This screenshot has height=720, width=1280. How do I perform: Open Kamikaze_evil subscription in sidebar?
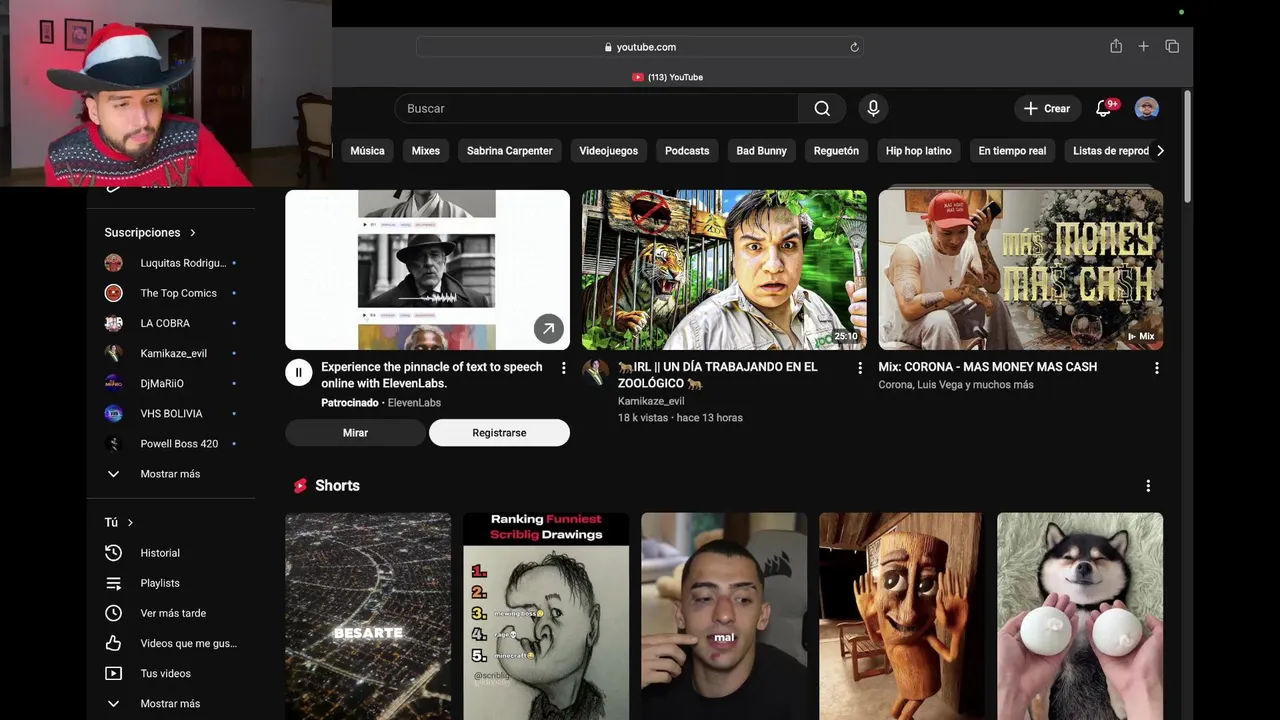pyautogui.click(x=171, y=353)
